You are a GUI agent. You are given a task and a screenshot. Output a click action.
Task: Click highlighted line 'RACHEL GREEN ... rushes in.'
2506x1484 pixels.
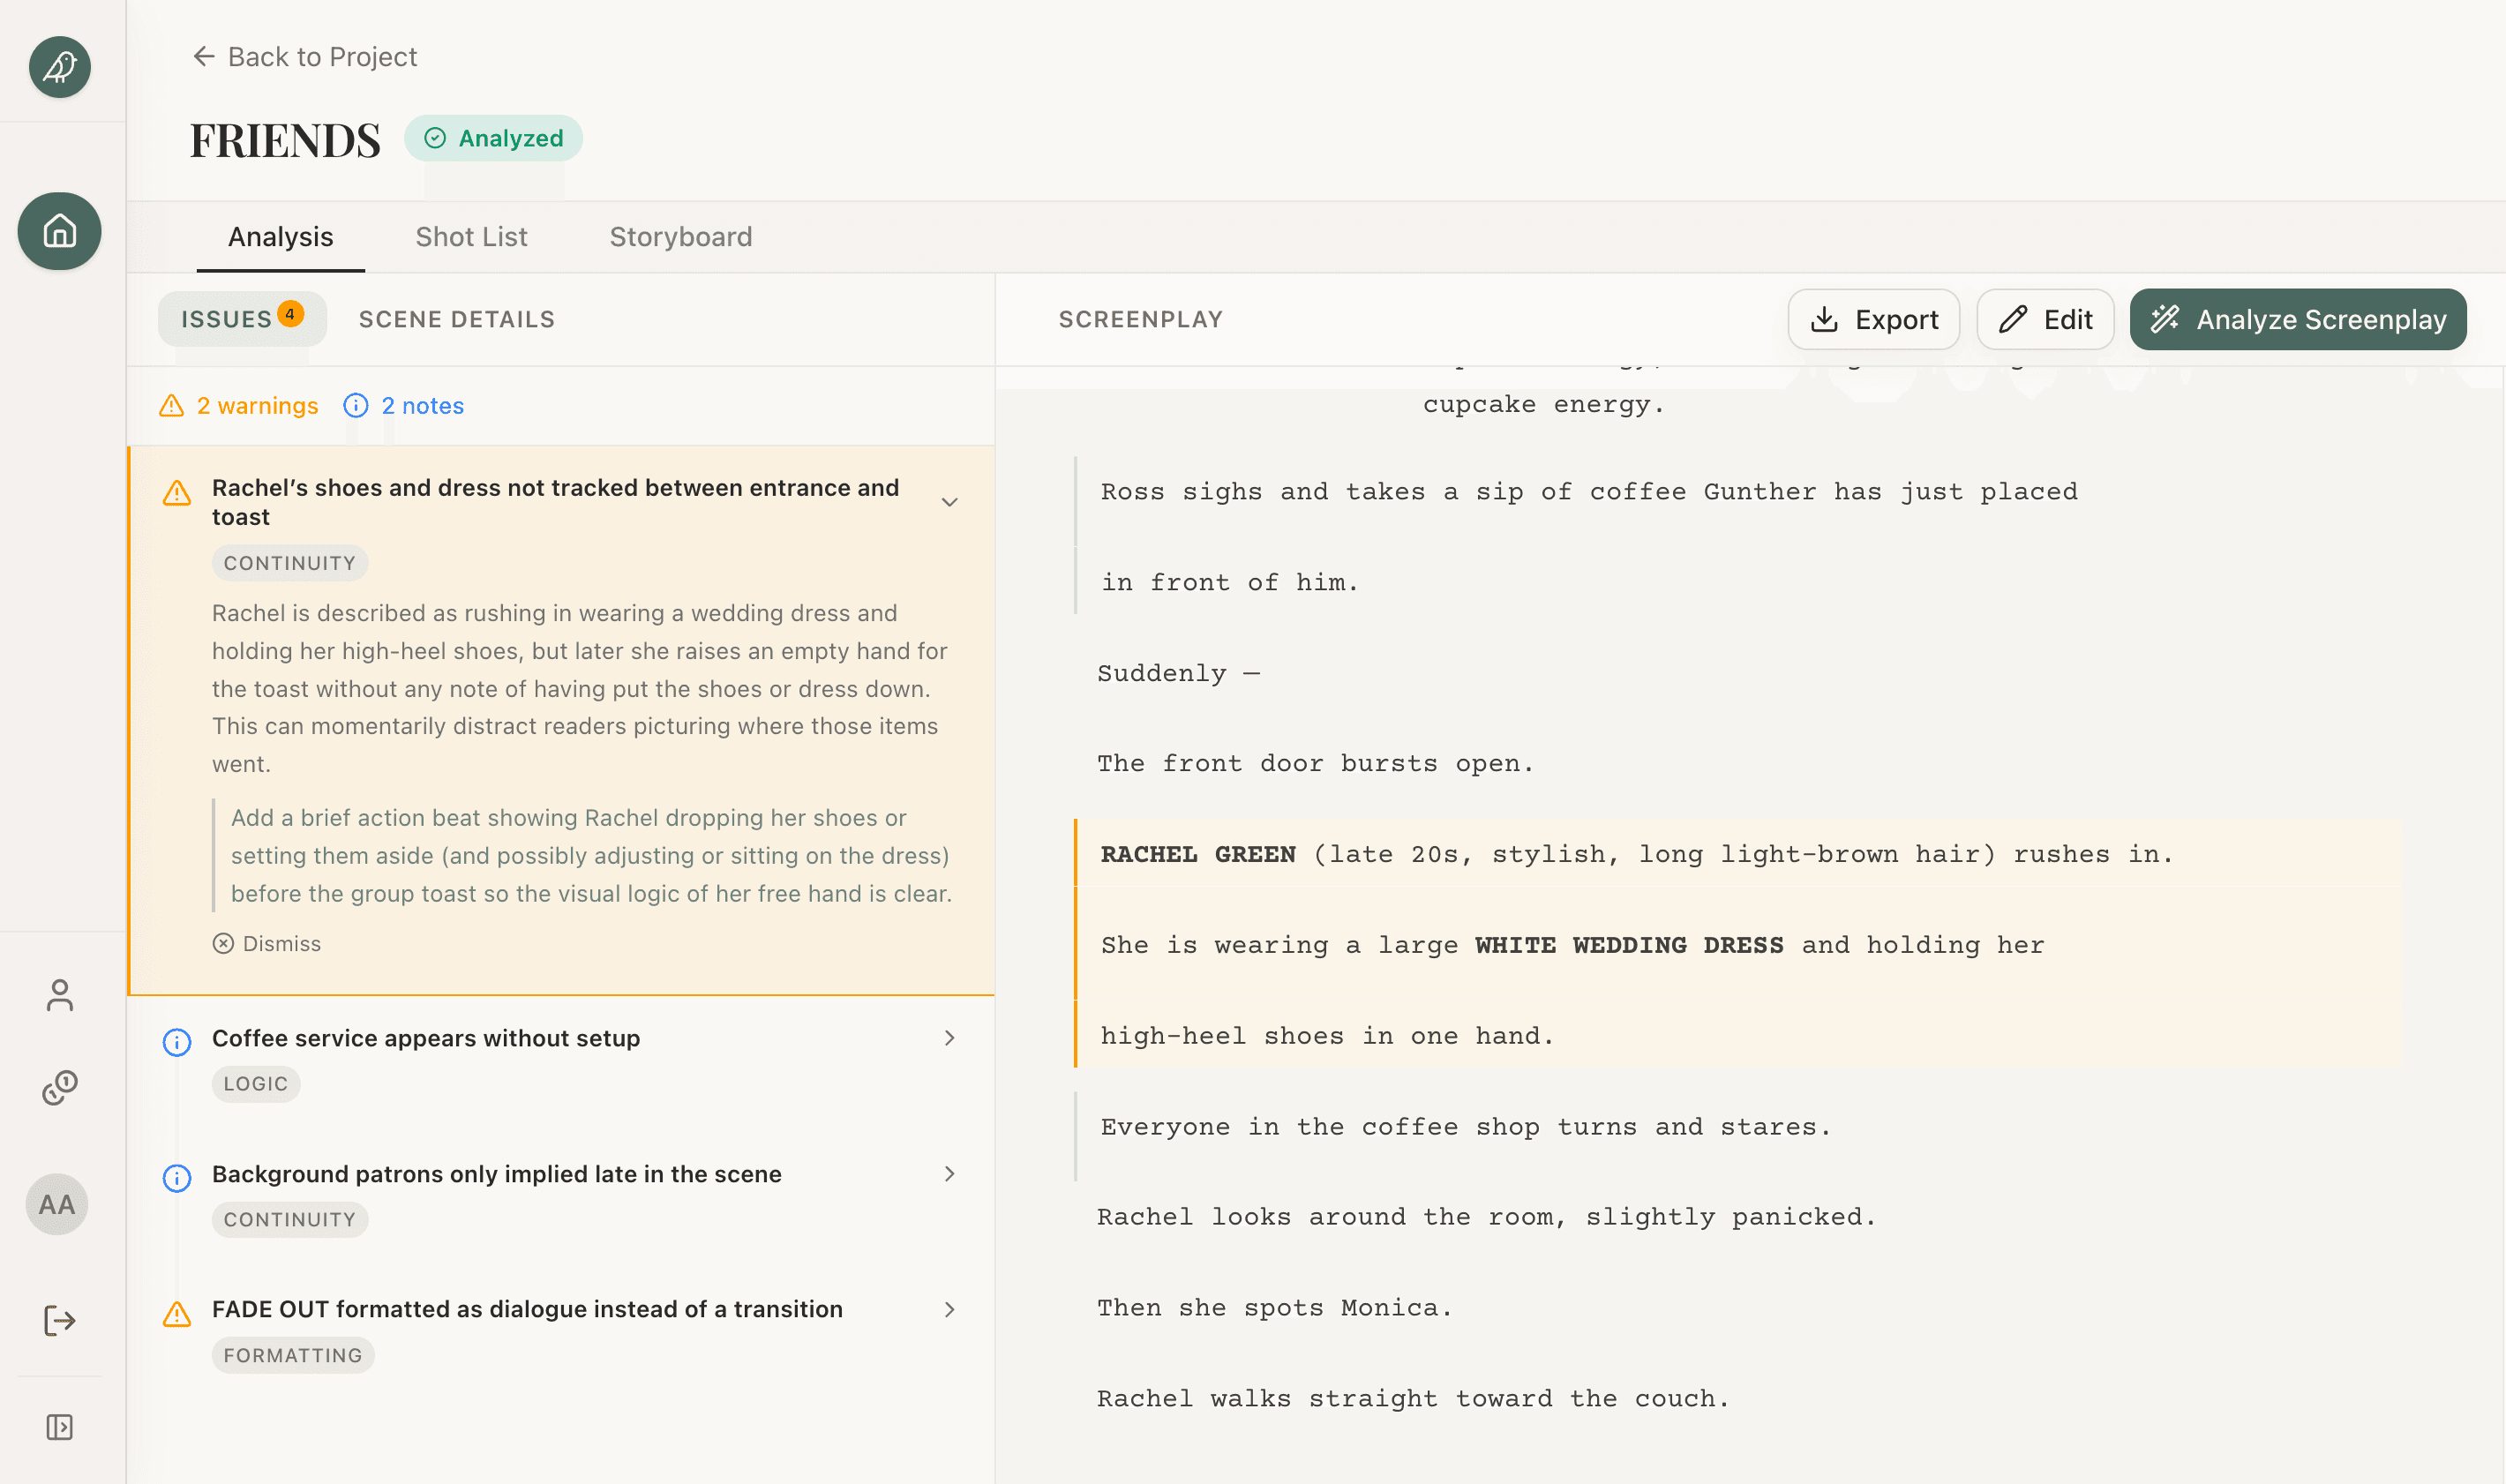[1636, 854]
